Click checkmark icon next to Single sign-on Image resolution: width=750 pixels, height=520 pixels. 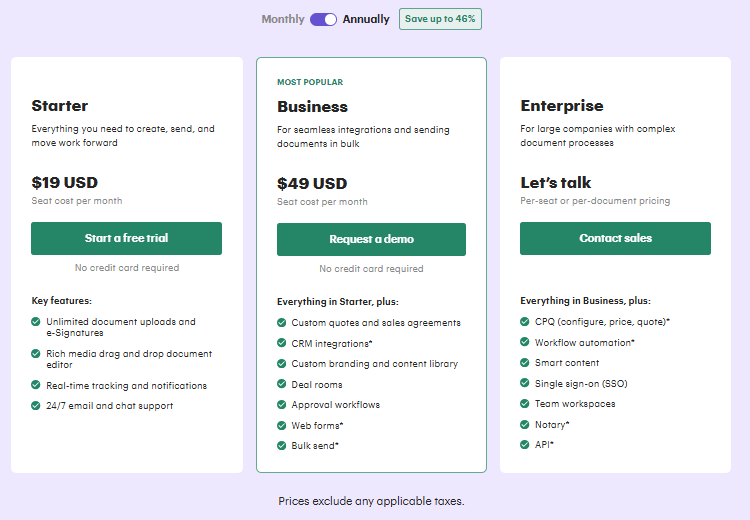525,383
